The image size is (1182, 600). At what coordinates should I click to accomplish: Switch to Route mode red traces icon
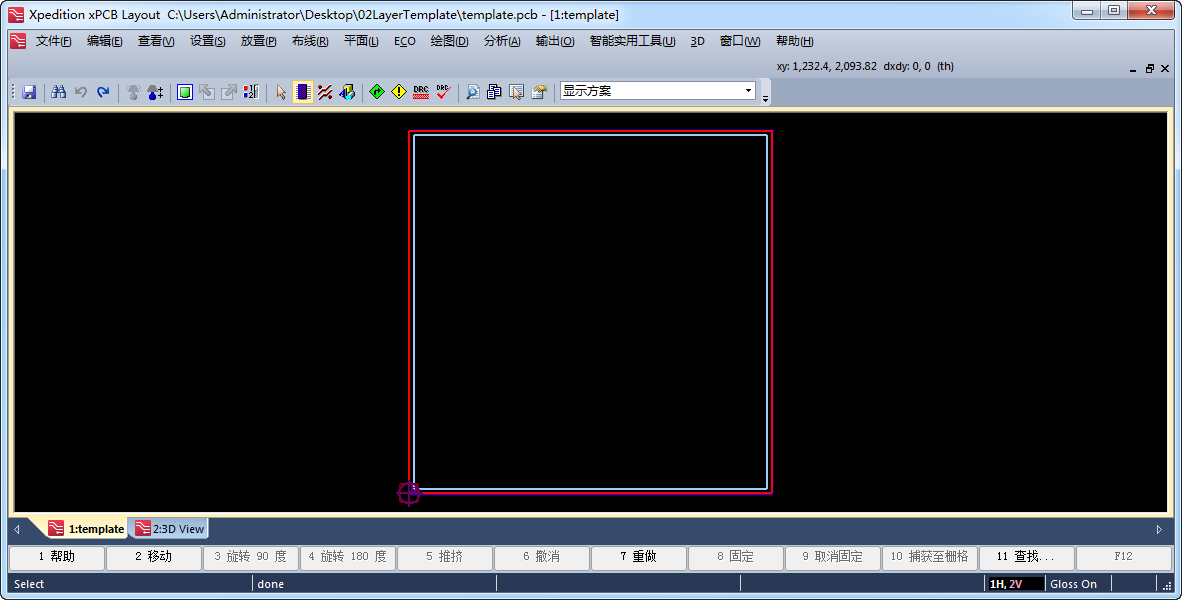coord(325,92)
